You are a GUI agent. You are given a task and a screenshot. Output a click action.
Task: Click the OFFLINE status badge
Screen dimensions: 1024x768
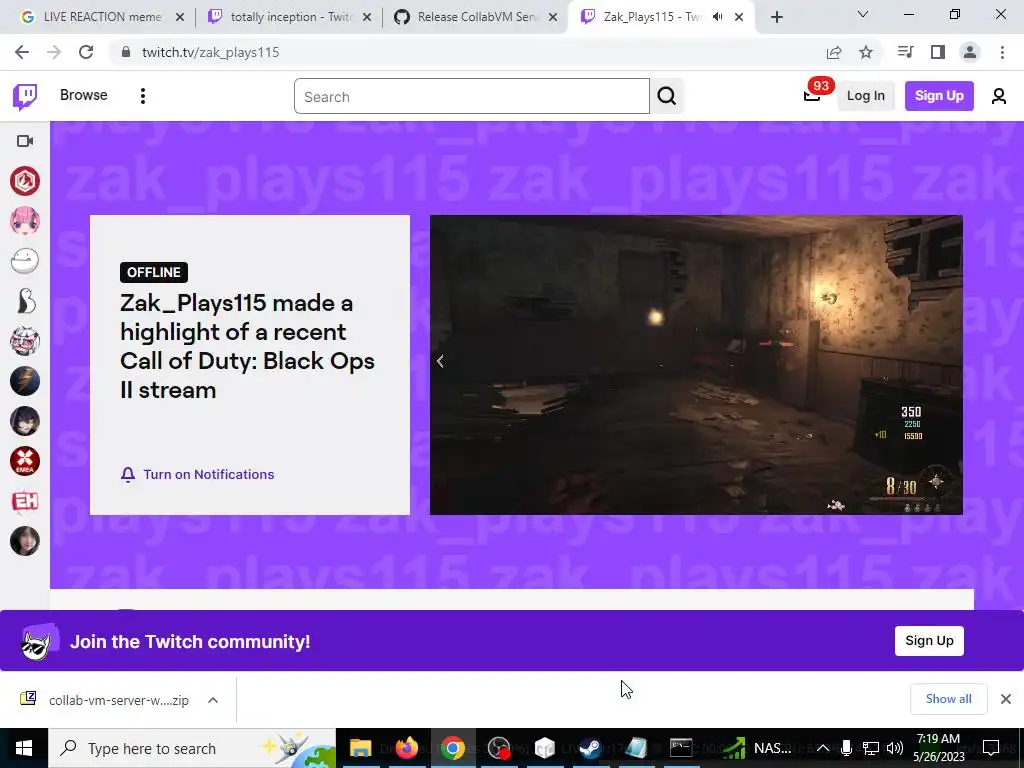click(x=154, y=272)
